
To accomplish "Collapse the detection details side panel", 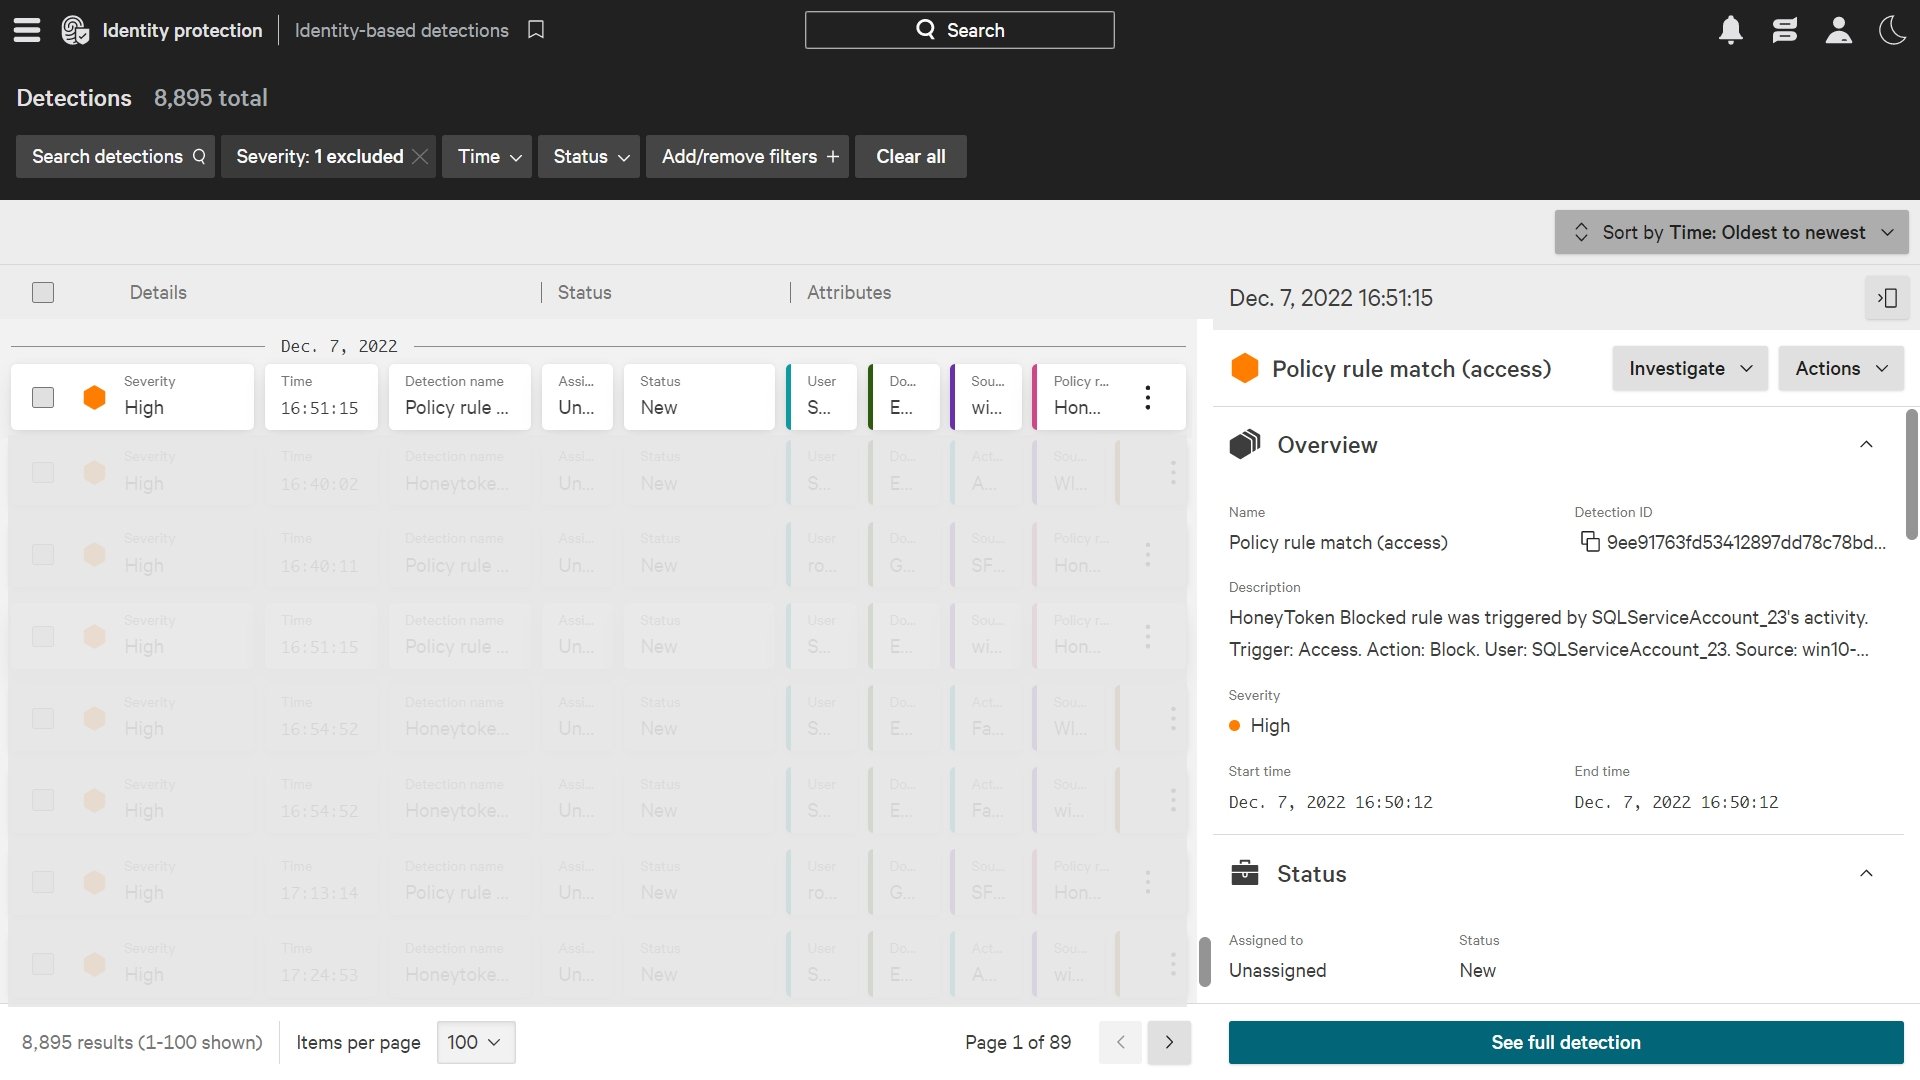I will click(x=1887, y=298).
